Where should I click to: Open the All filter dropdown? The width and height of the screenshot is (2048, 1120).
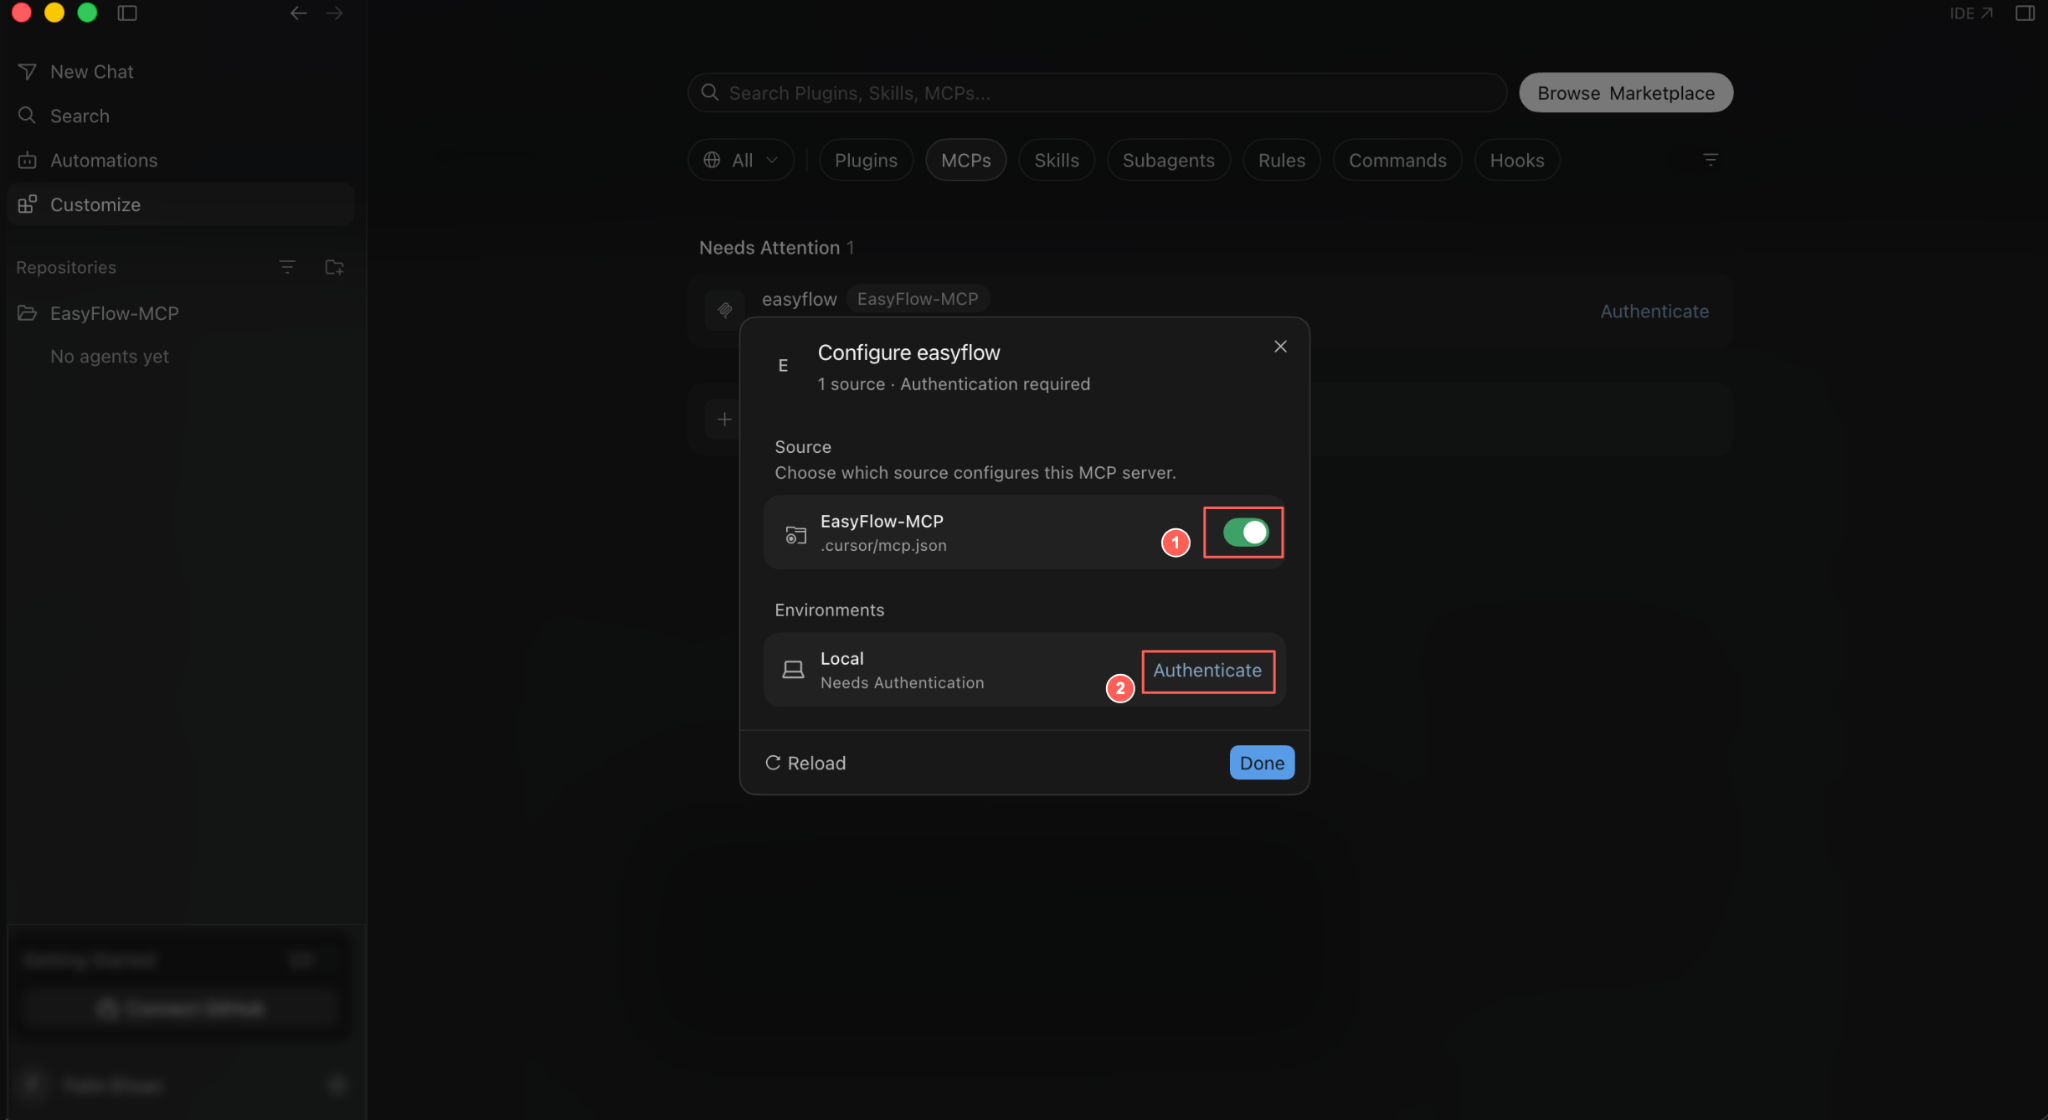[x=741, y=160]
